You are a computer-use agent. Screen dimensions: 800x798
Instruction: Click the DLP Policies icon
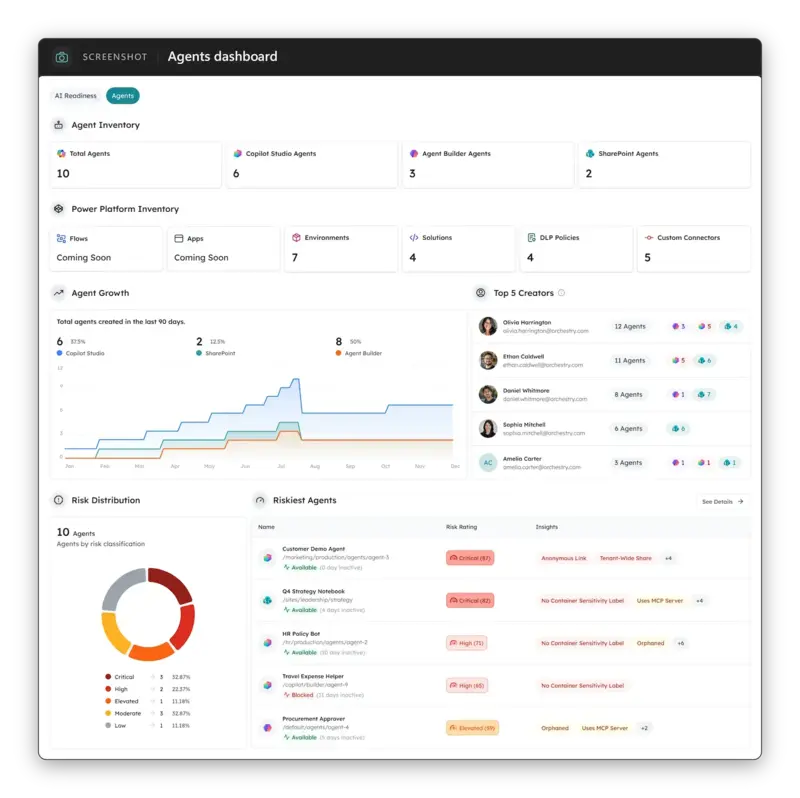pyautogui.click(x=531, y=238)
